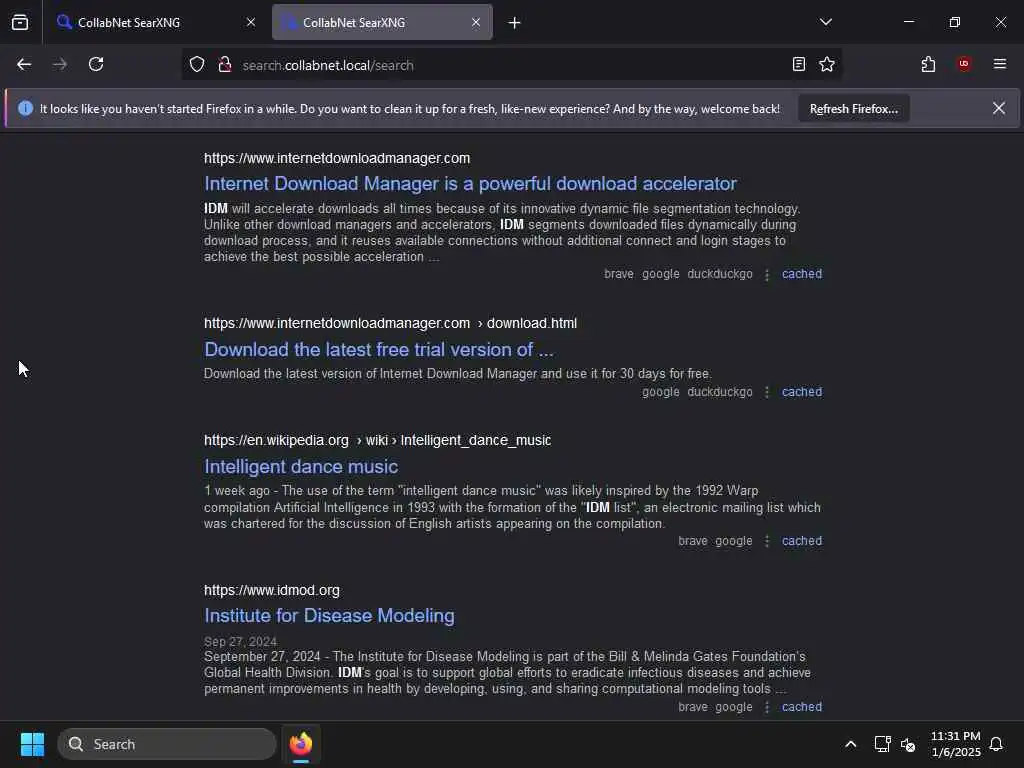The width and height of the screenshot is (1024, 768).
Task: Close the first CollabNet SearXNG tab
Action: 251,22
